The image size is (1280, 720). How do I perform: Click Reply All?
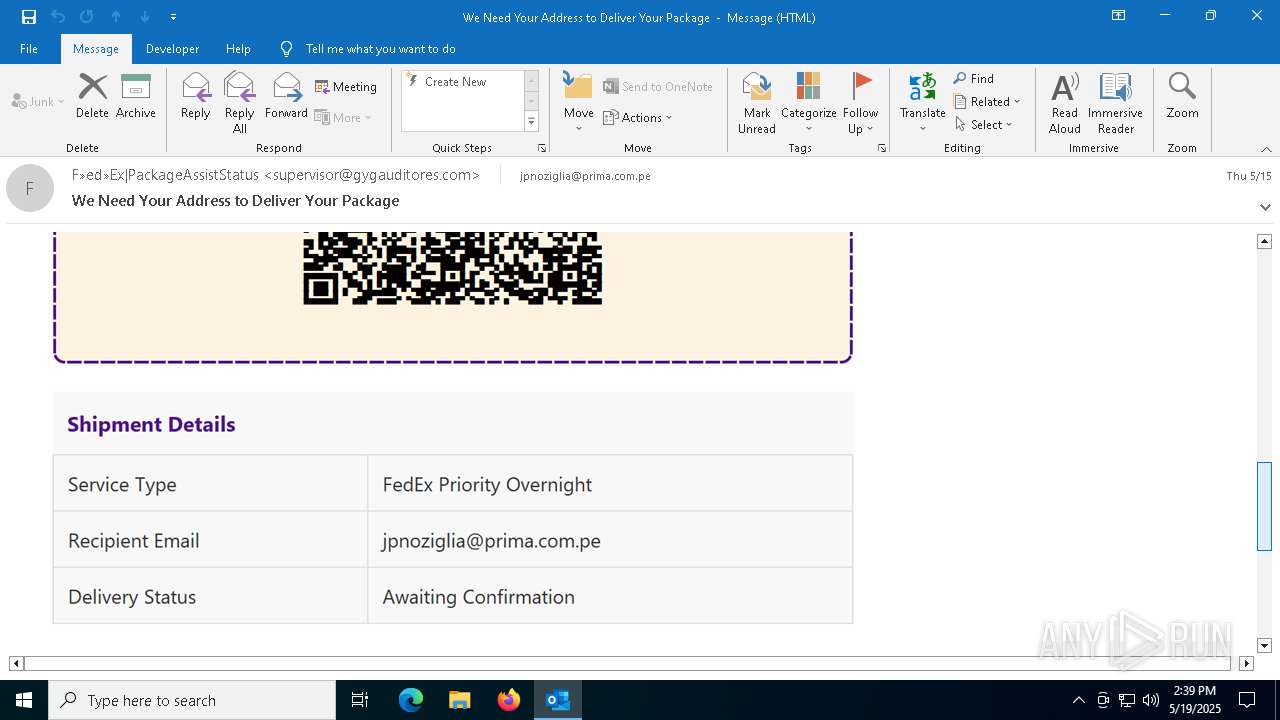point(240,103)
